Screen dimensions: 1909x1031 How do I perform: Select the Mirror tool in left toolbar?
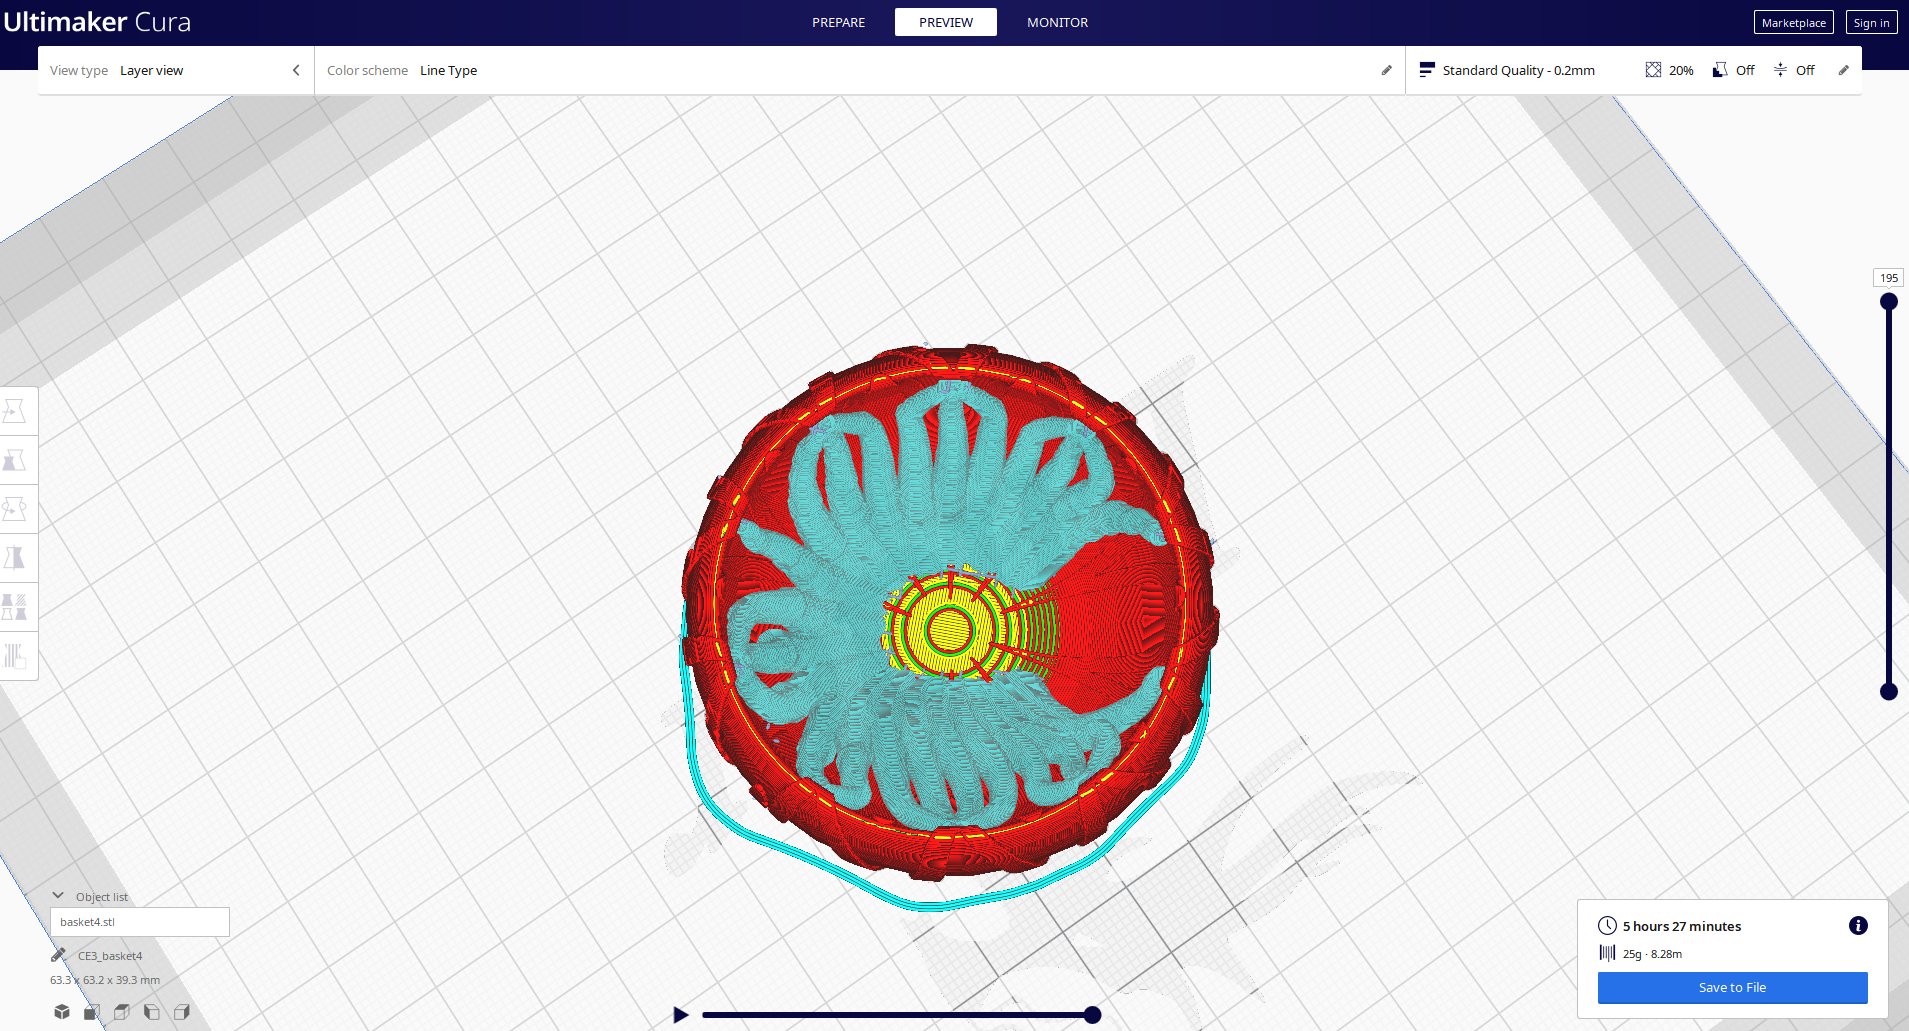click(15, 558)
